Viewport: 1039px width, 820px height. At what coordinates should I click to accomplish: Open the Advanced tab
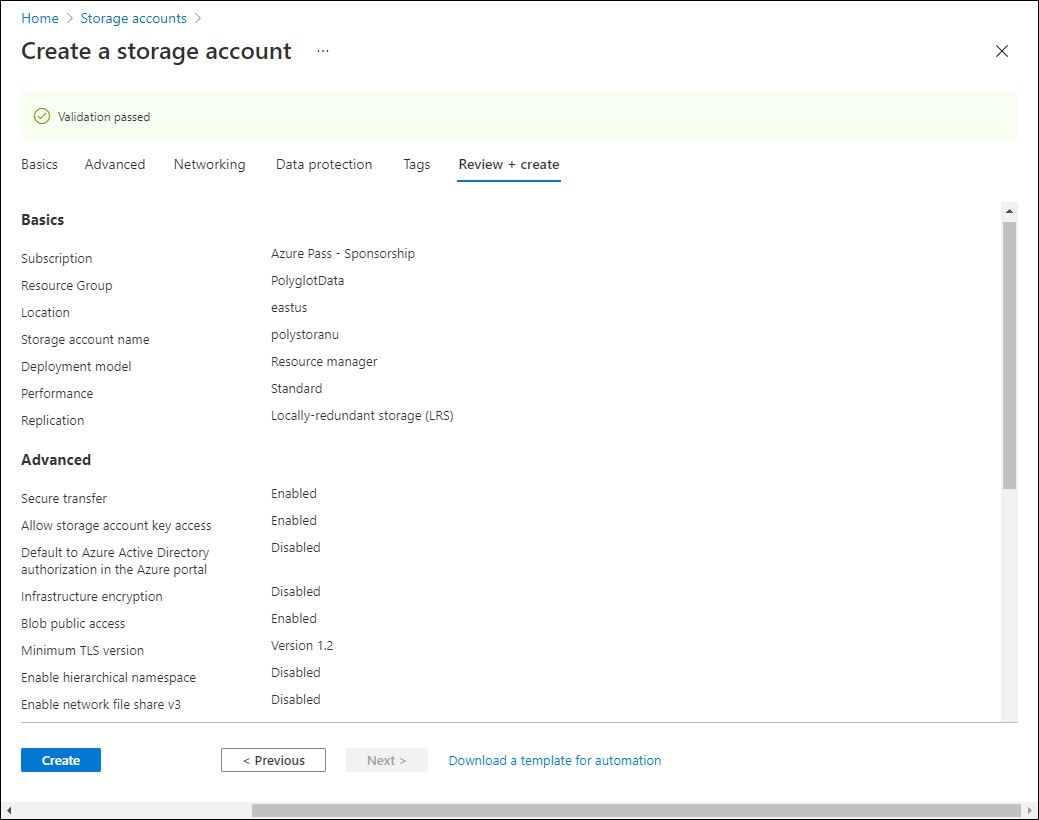pos(115,164)
